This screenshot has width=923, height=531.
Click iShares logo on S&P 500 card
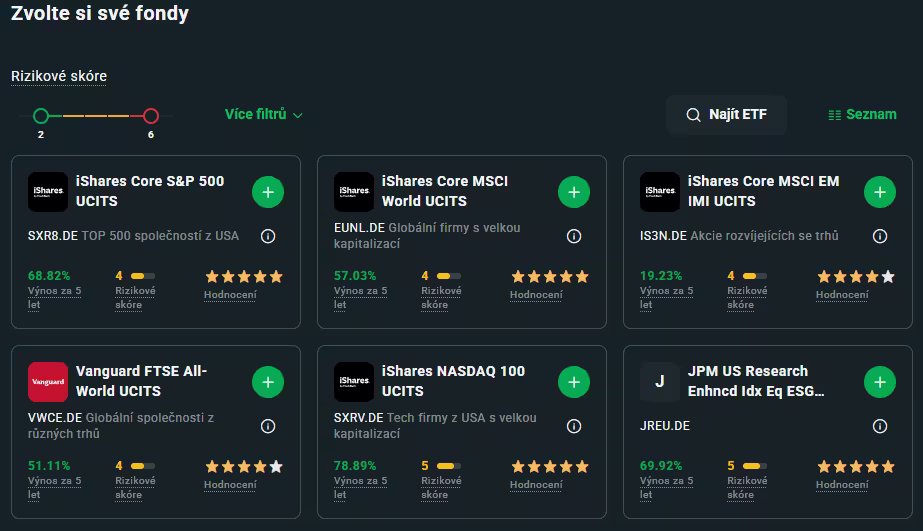click(48, 192)
